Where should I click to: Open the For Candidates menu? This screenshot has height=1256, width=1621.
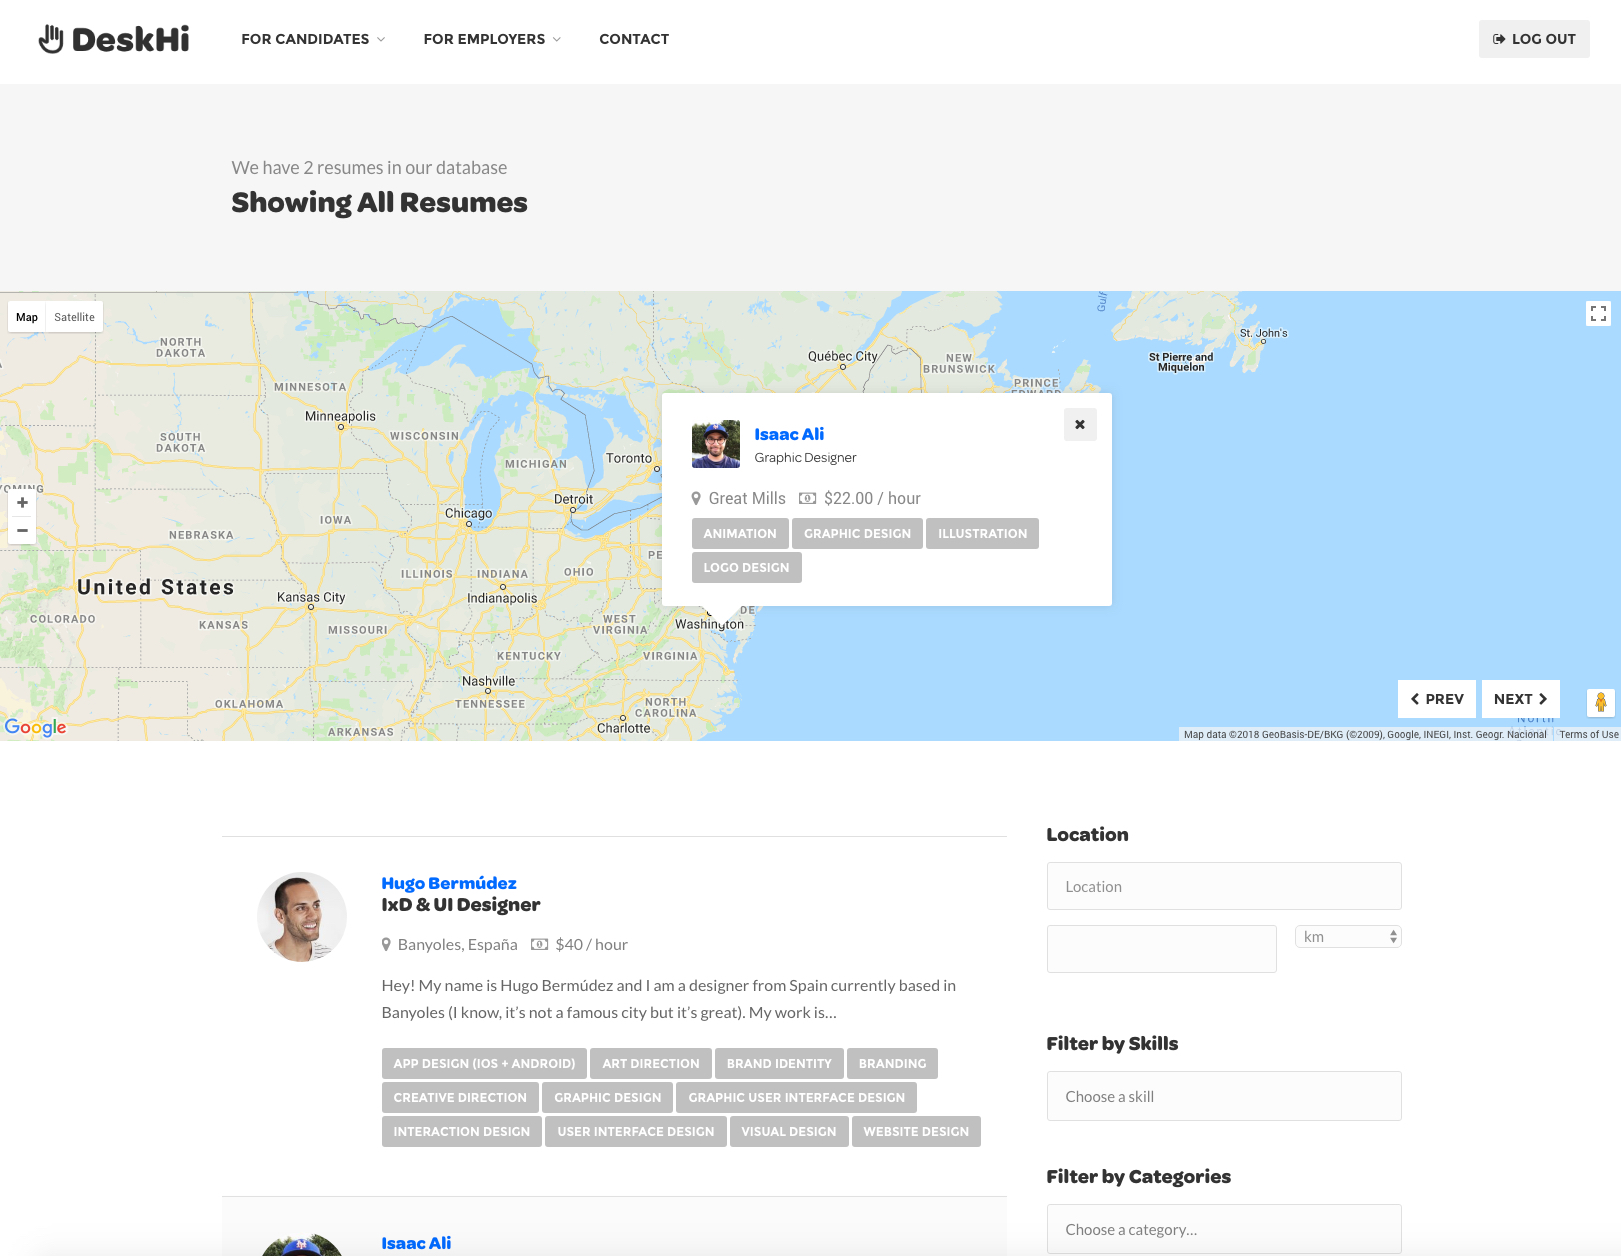[313, 39]
